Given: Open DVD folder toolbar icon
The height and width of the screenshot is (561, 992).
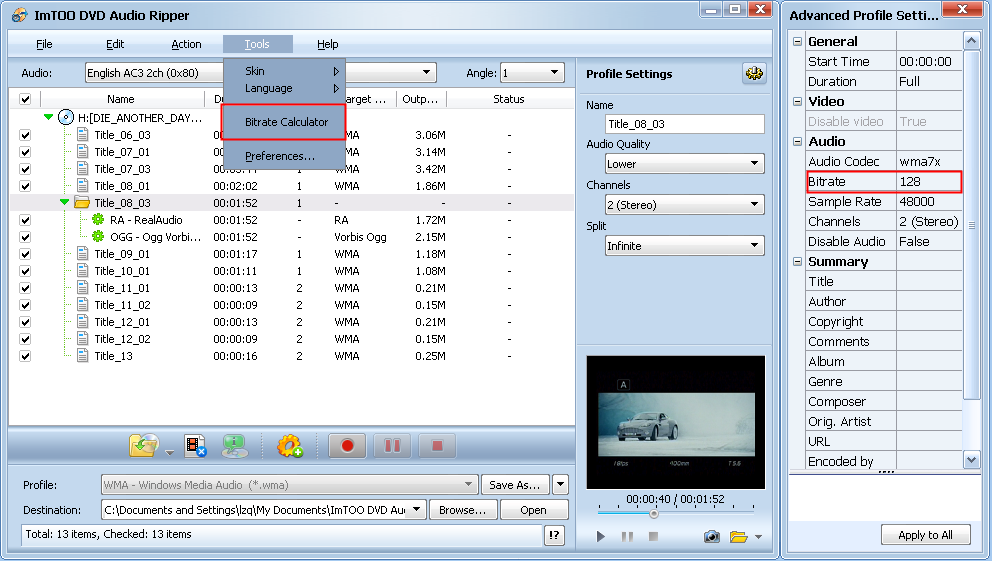Looking at the screenshot, I should click(144, 446).
